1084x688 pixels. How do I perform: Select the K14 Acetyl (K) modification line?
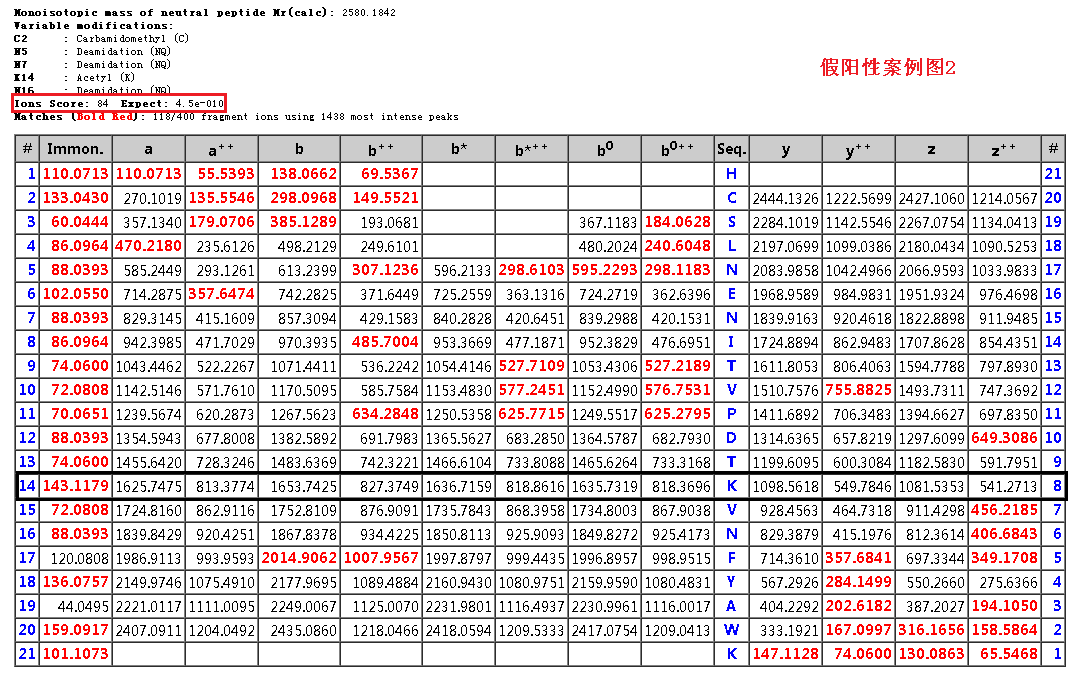click(x=105, y=77)
